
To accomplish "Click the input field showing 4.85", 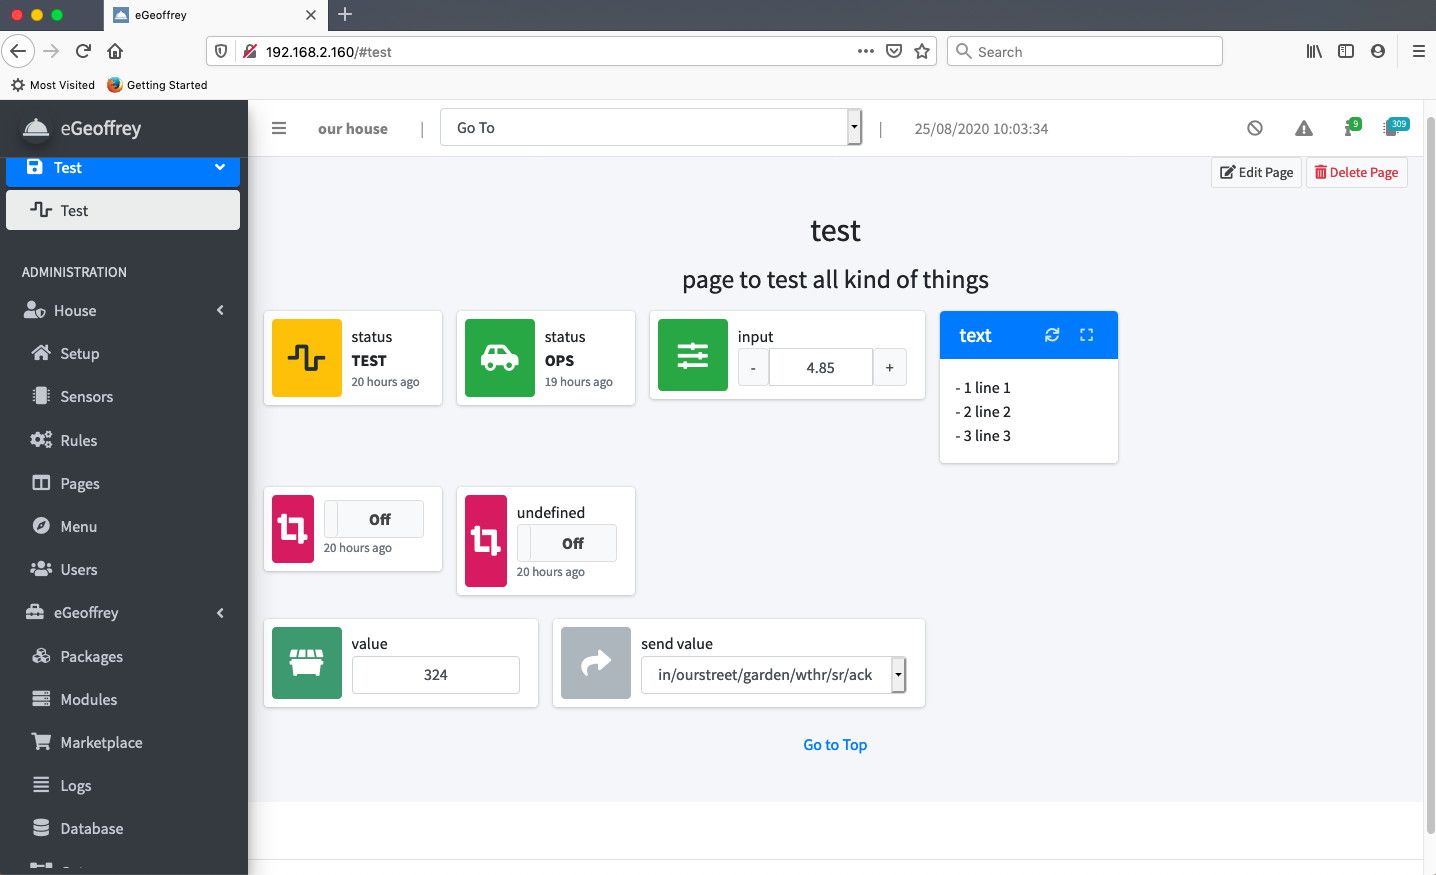I will [x=820, y=367].
